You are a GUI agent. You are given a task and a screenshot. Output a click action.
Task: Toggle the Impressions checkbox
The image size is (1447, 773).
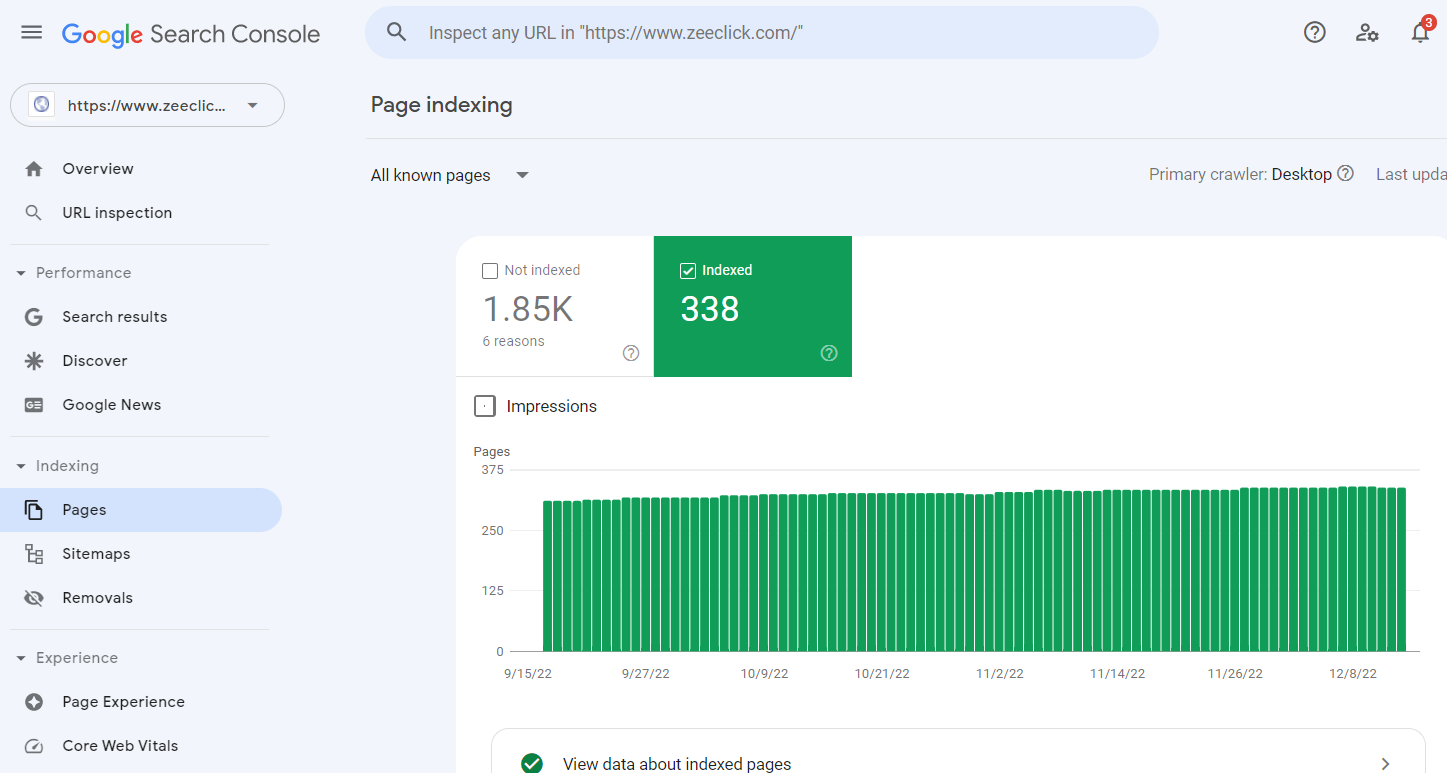(485, 406)
